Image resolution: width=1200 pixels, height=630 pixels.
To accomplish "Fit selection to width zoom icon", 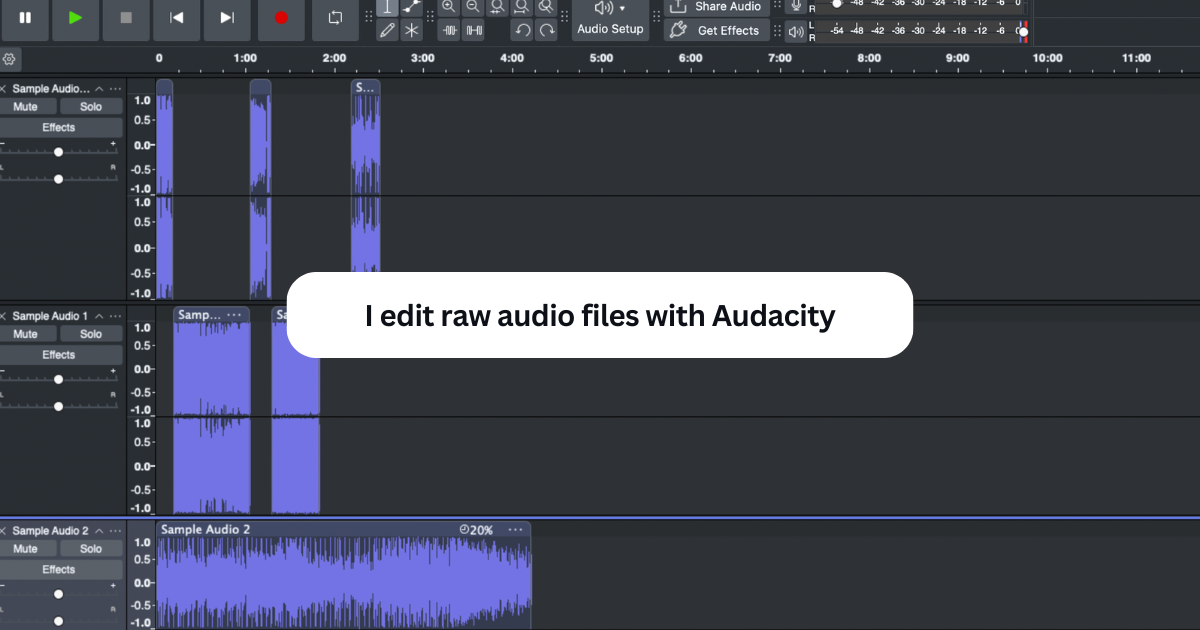I will click(x=497, y=7).
